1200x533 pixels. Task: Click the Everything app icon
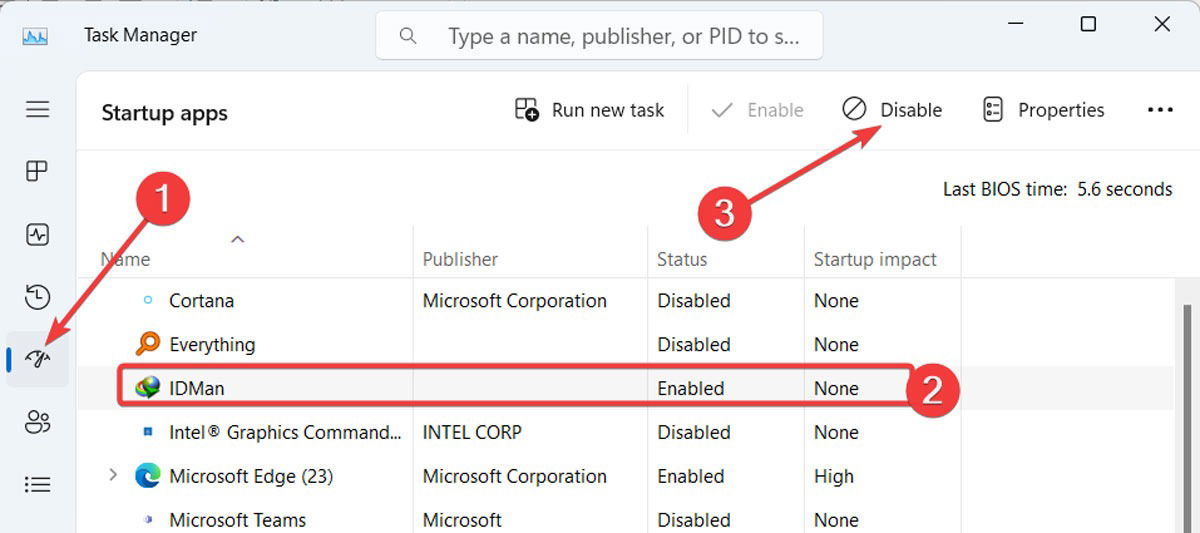148,344
